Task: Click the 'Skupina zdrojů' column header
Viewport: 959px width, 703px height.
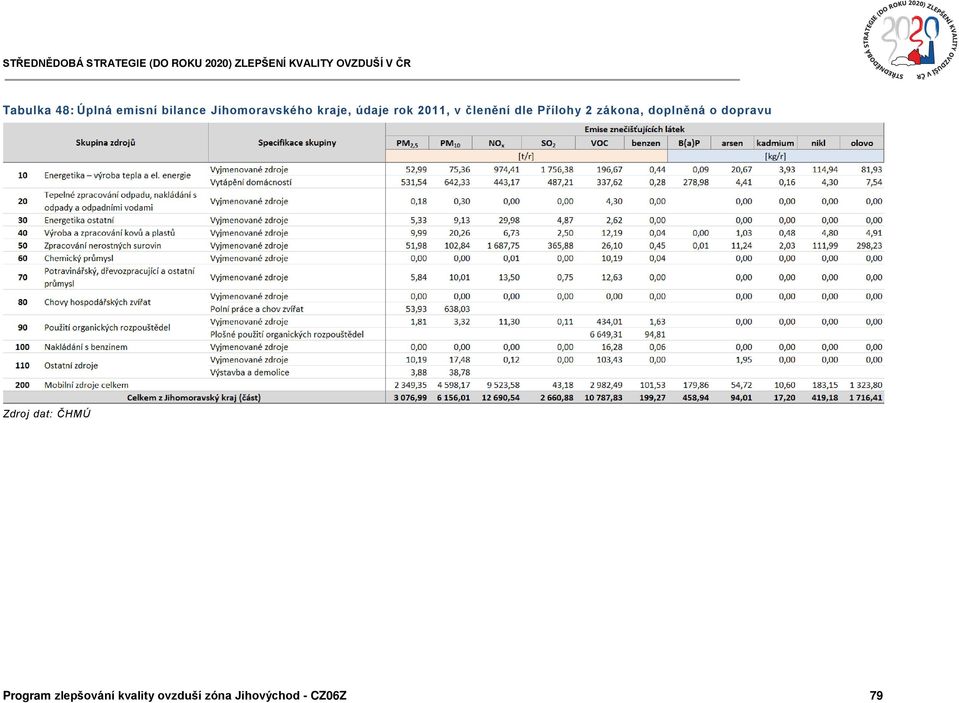Action: 105,143
